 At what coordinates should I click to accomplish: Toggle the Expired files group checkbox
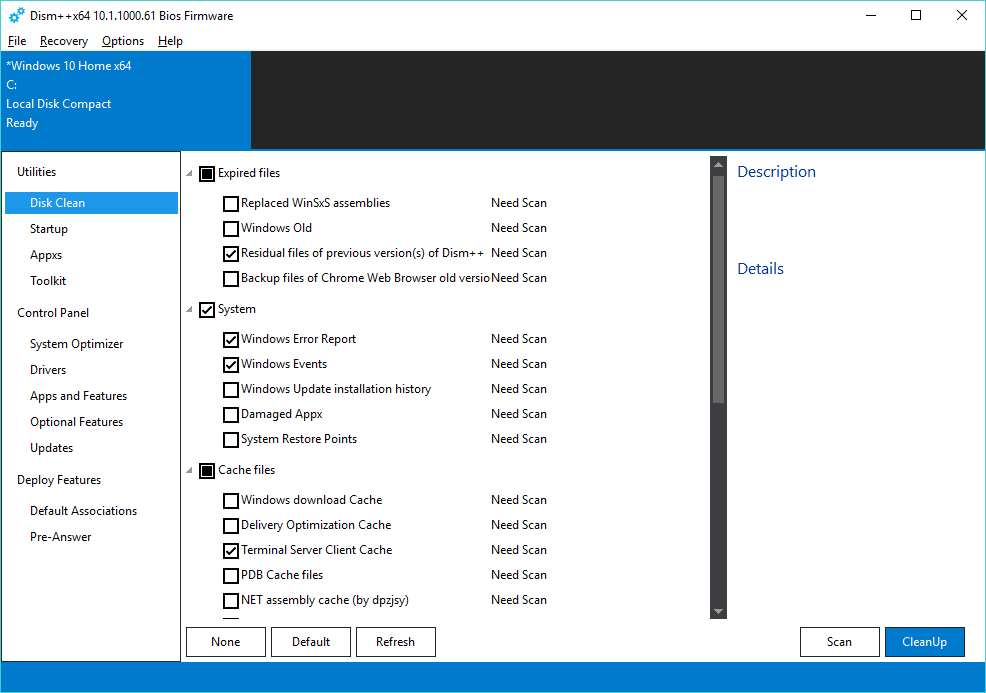pyautogui.click(x=207, y=174)
